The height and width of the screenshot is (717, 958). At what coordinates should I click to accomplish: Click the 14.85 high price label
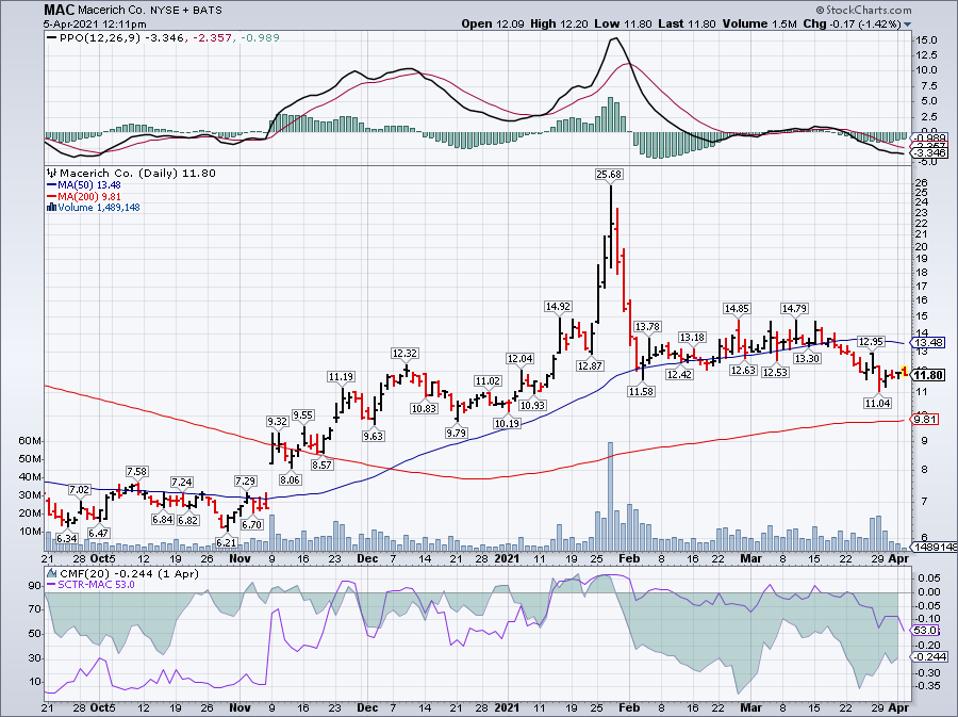coord(736,308)
